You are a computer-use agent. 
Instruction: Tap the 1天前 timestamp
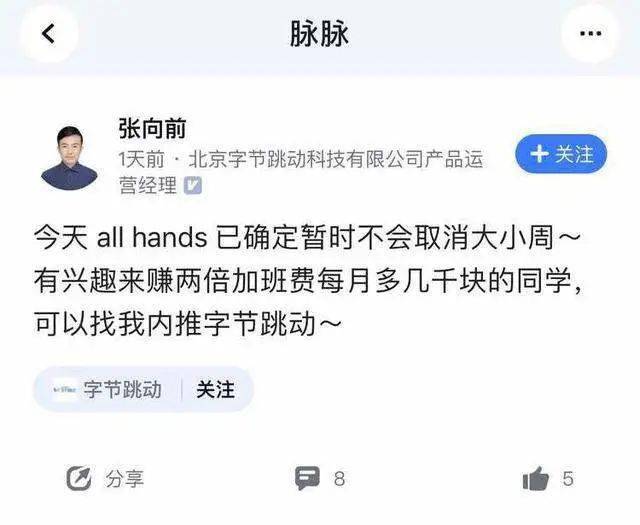(141, 159)
